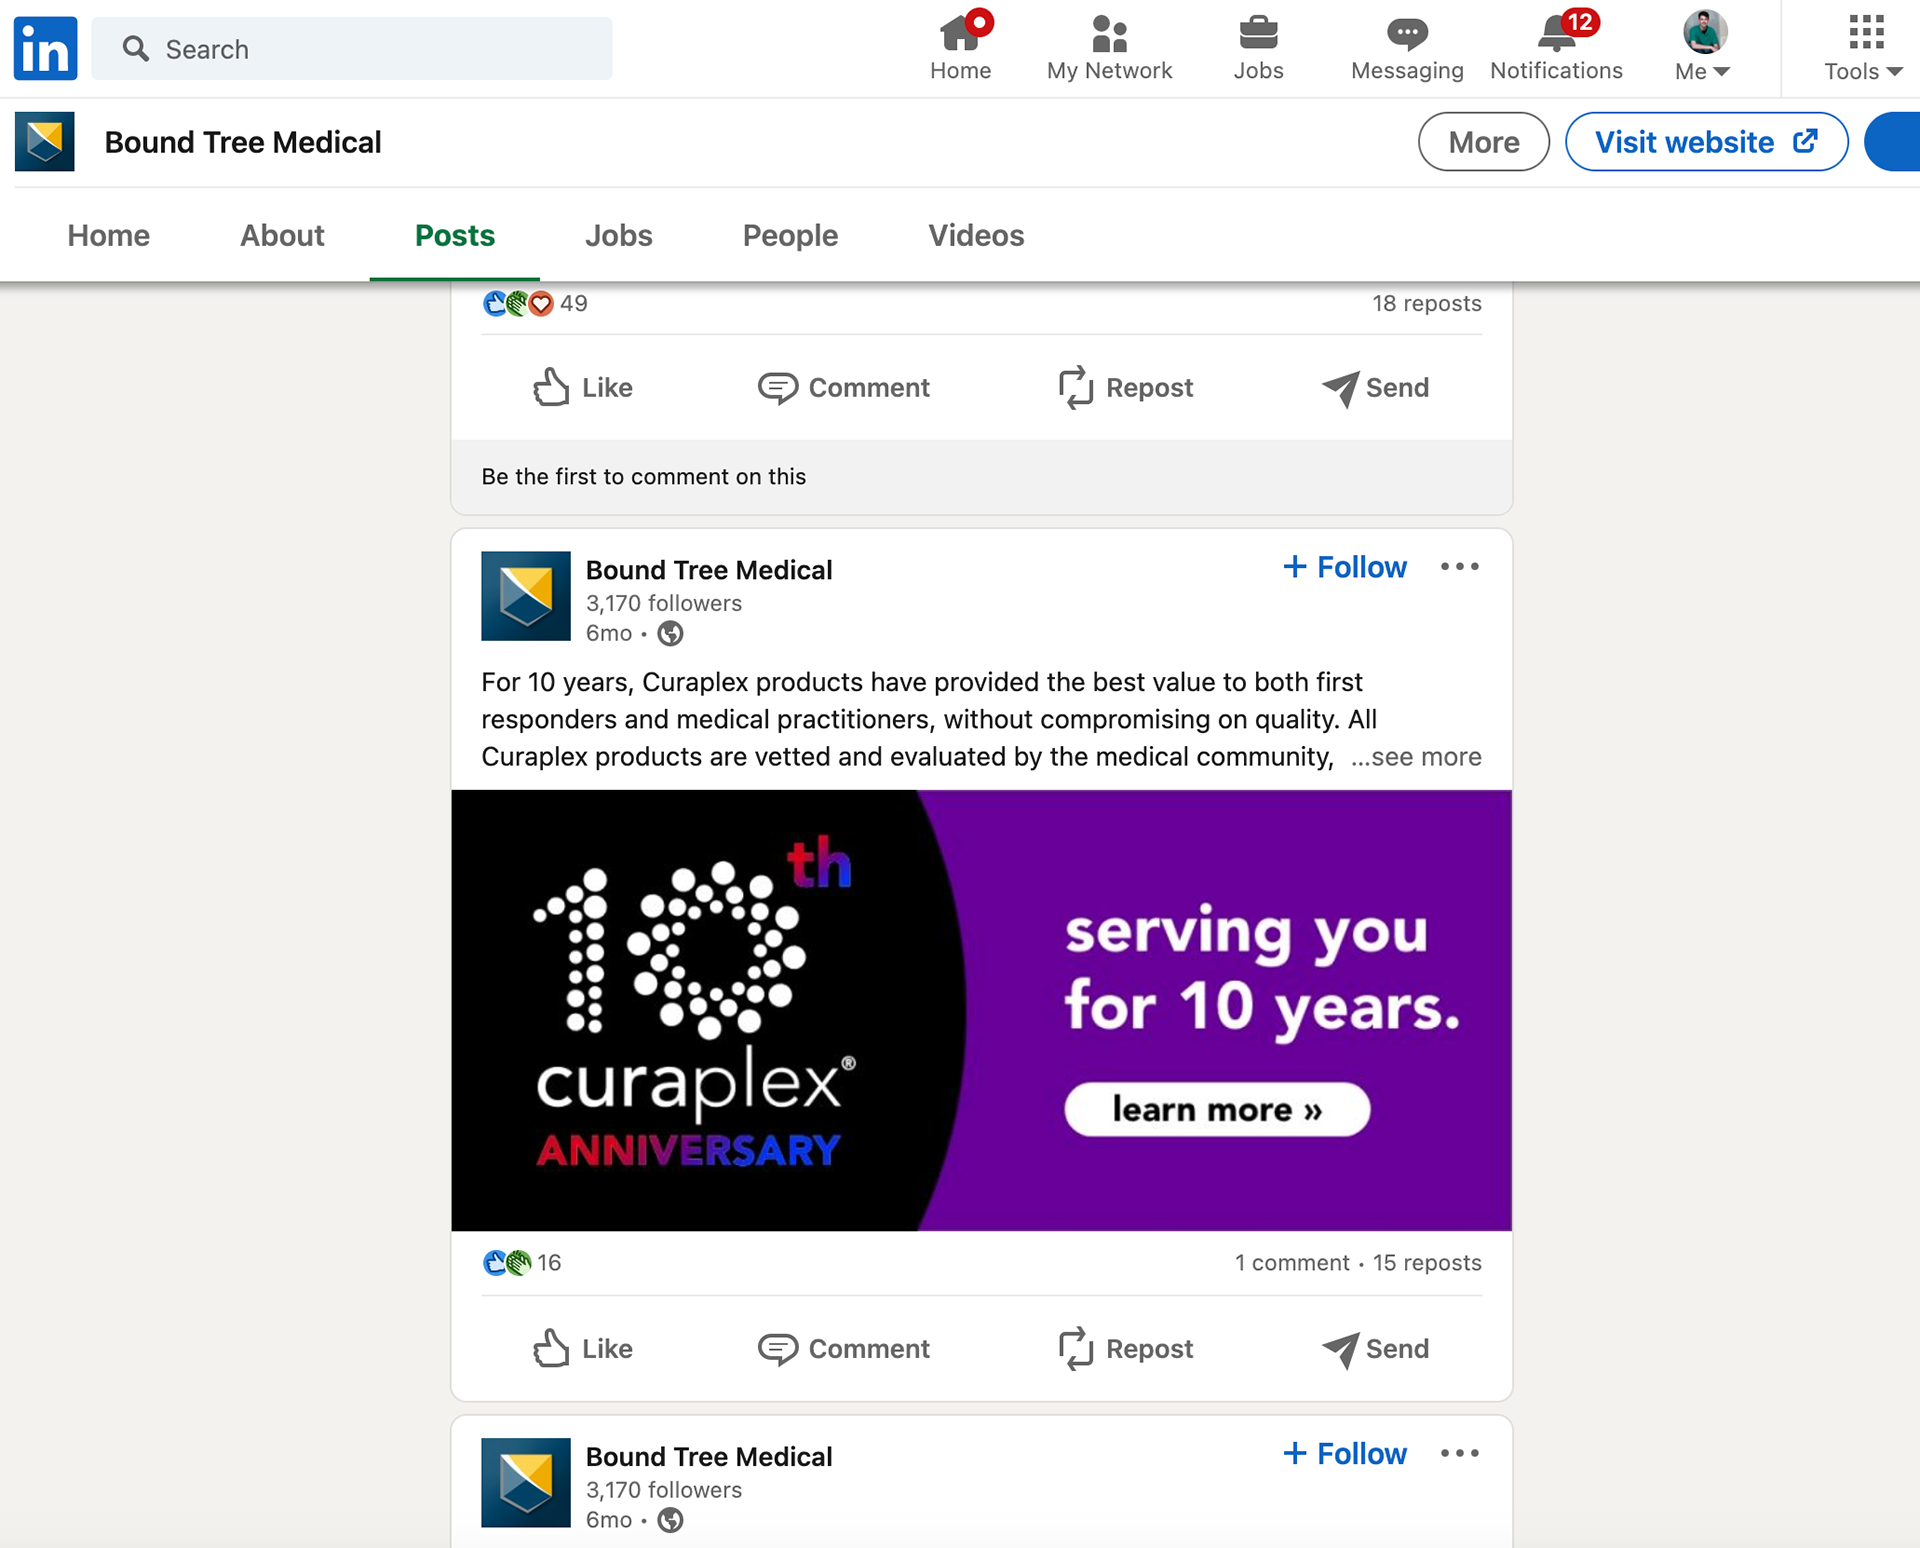Open the 1 comment link

pyautogui.click(x=1292, y=1263)
